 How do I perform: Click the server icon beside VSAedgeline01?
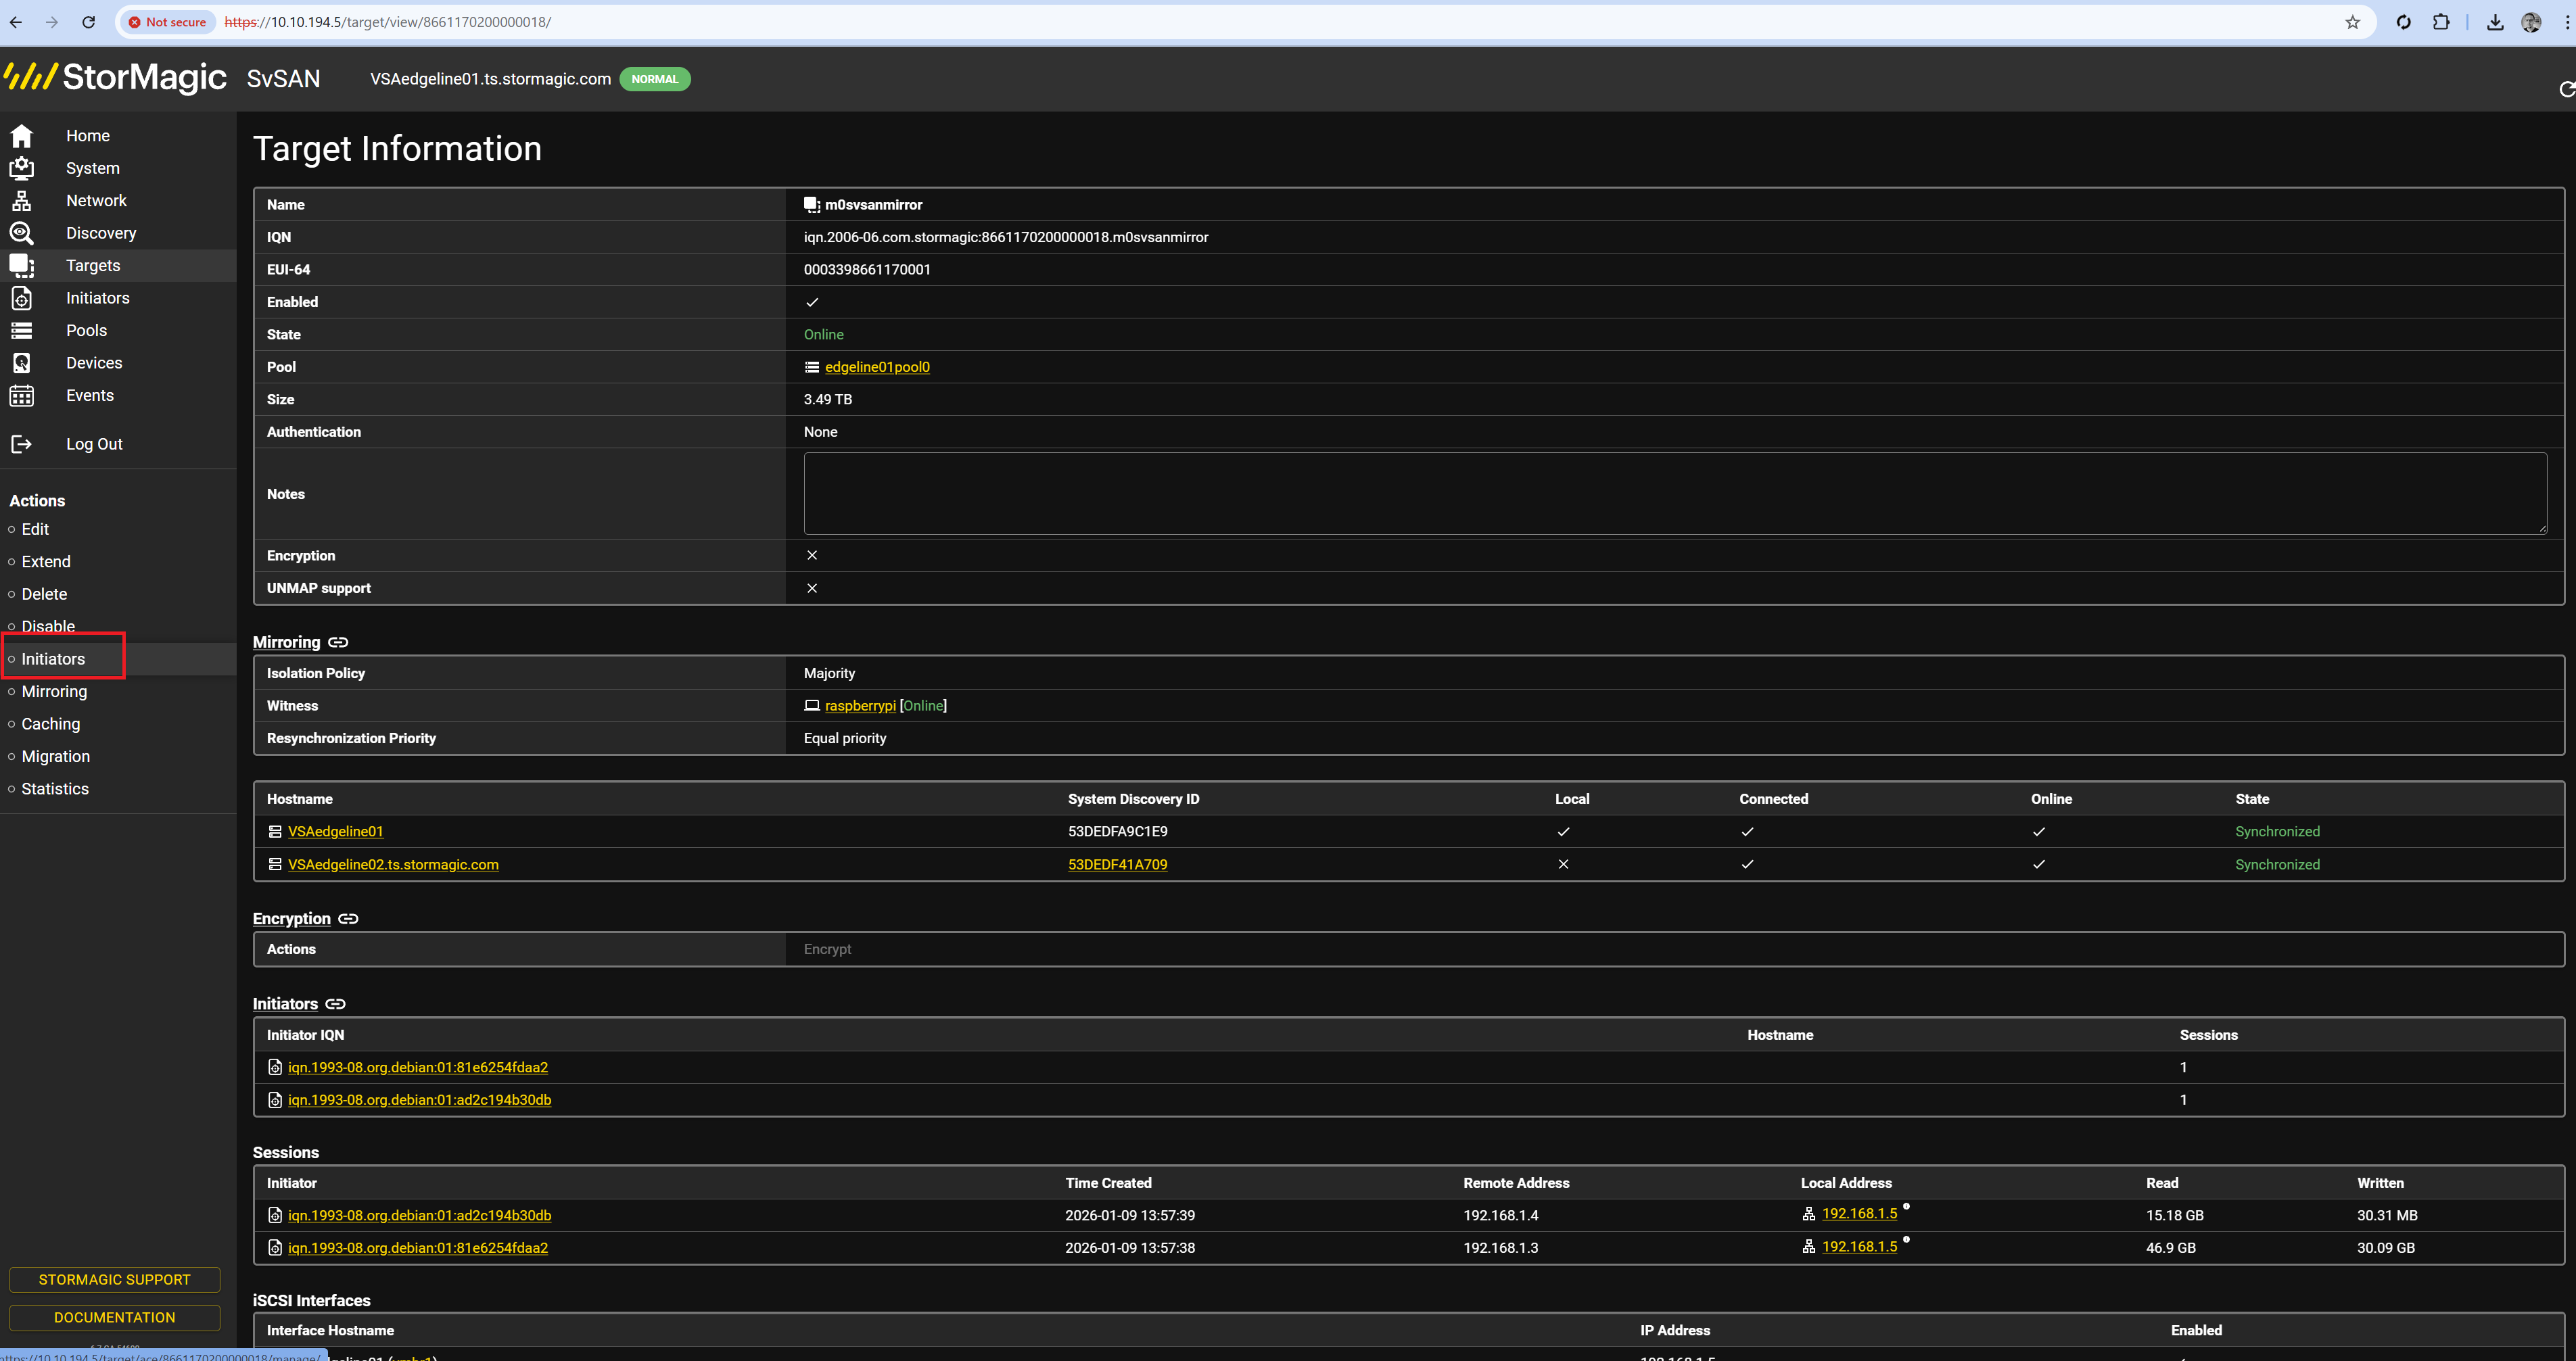pos(275,832)
